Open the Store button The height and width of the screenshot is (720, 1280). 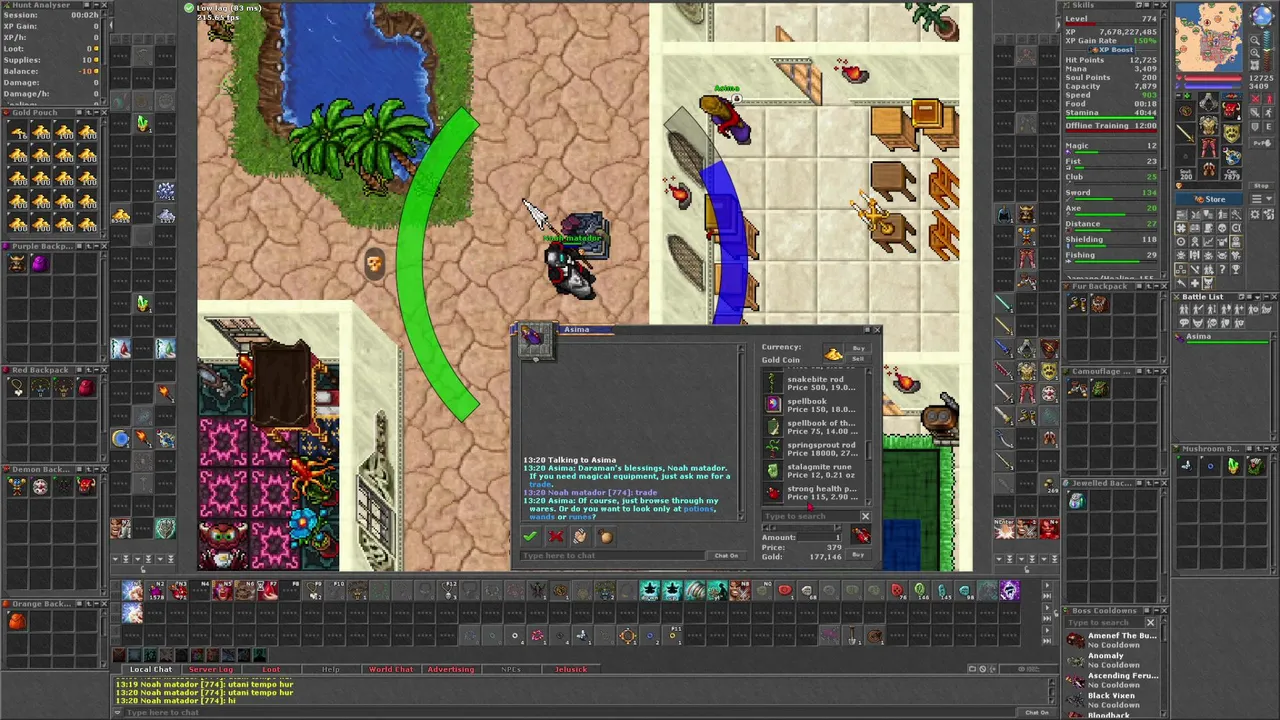click(1209, 199)
